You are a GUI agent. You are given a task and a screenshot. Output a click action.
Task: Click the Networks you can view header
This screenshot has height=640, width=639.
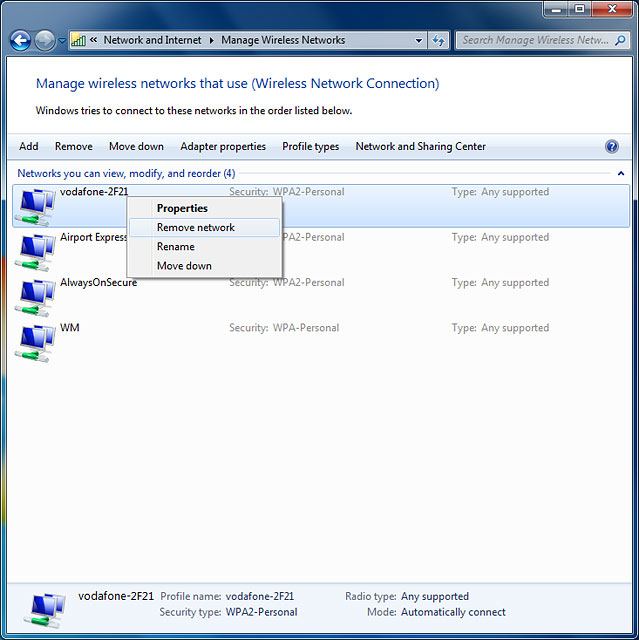coord(126,173)
